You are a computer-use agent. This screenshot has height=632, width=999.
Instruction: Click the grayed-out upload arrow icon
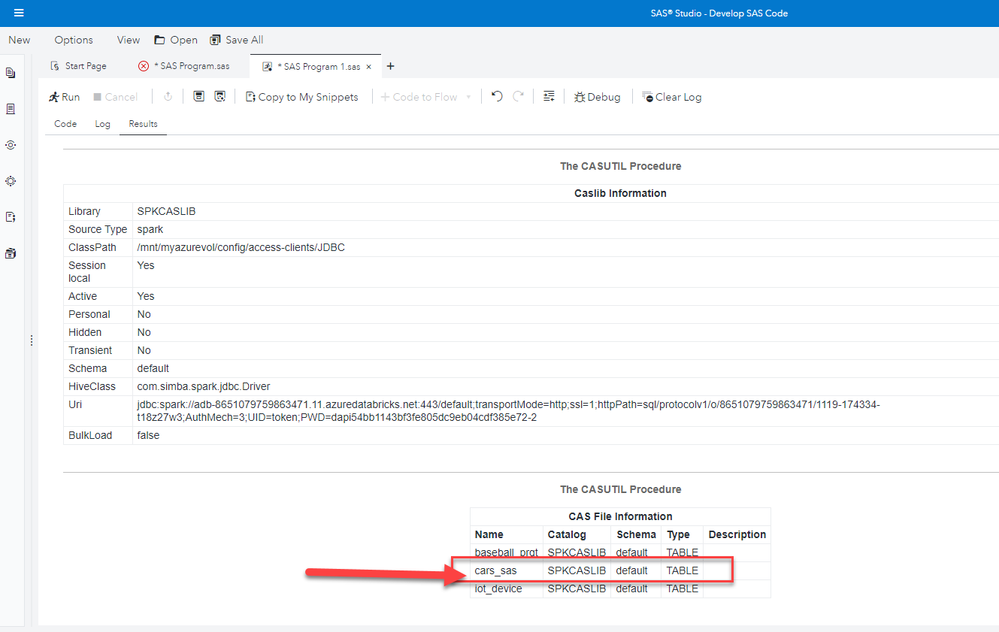pos(168,97)
